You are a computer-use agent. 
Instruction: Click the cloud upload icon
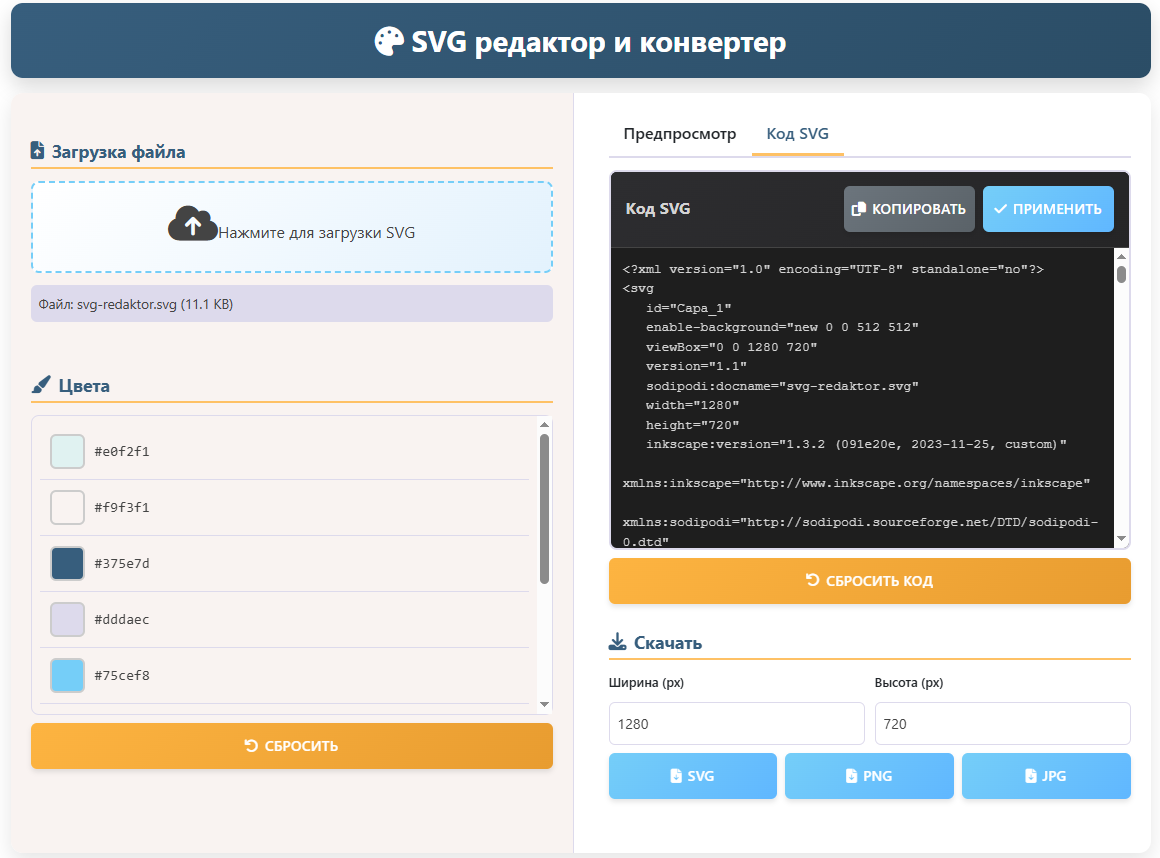pyautogui.click(x=192, y=224)
